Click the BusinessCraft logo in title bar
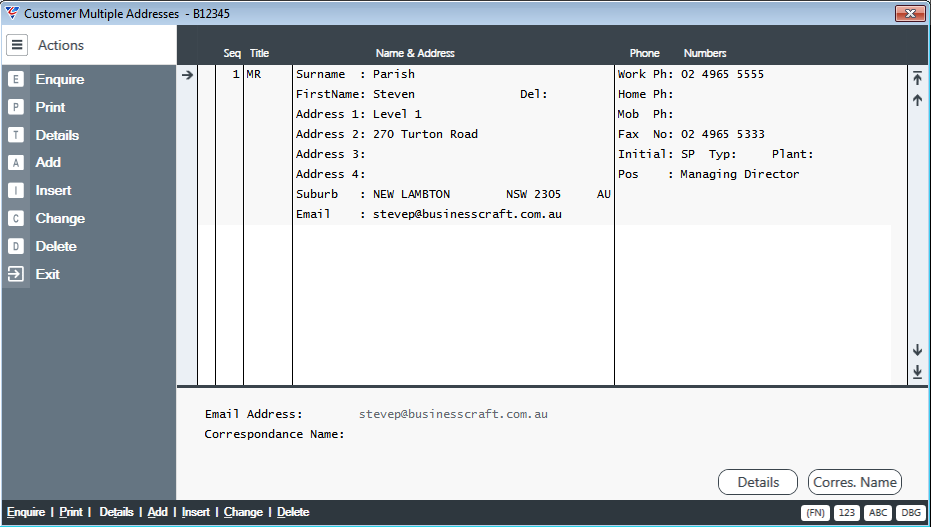 click(11, 12)
